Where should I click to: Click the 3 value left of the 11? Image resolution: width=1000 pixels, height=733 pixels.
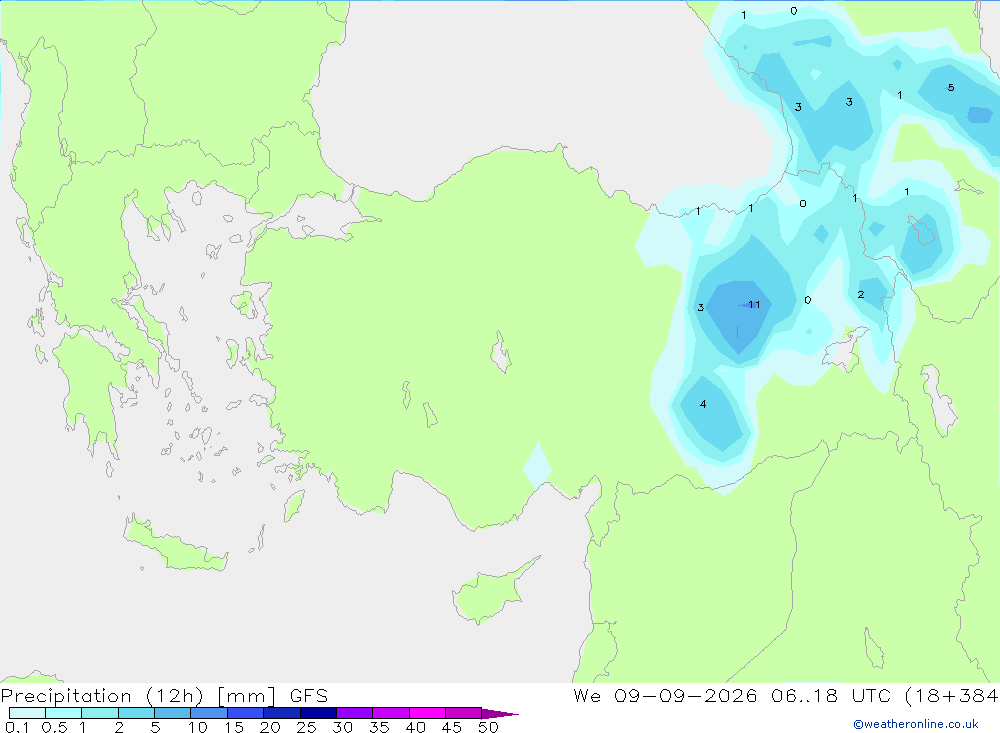point(700,307)
